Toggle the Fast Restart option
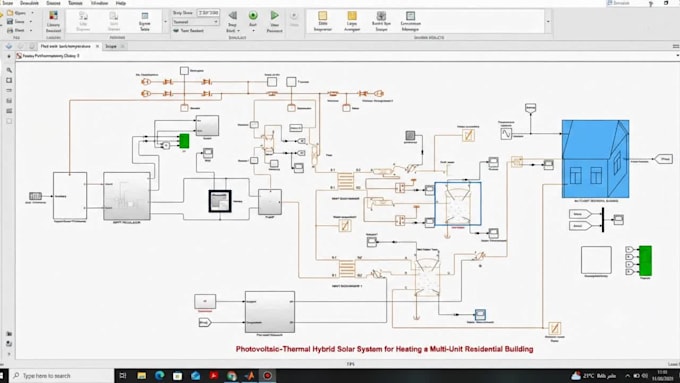 point(188,31)
